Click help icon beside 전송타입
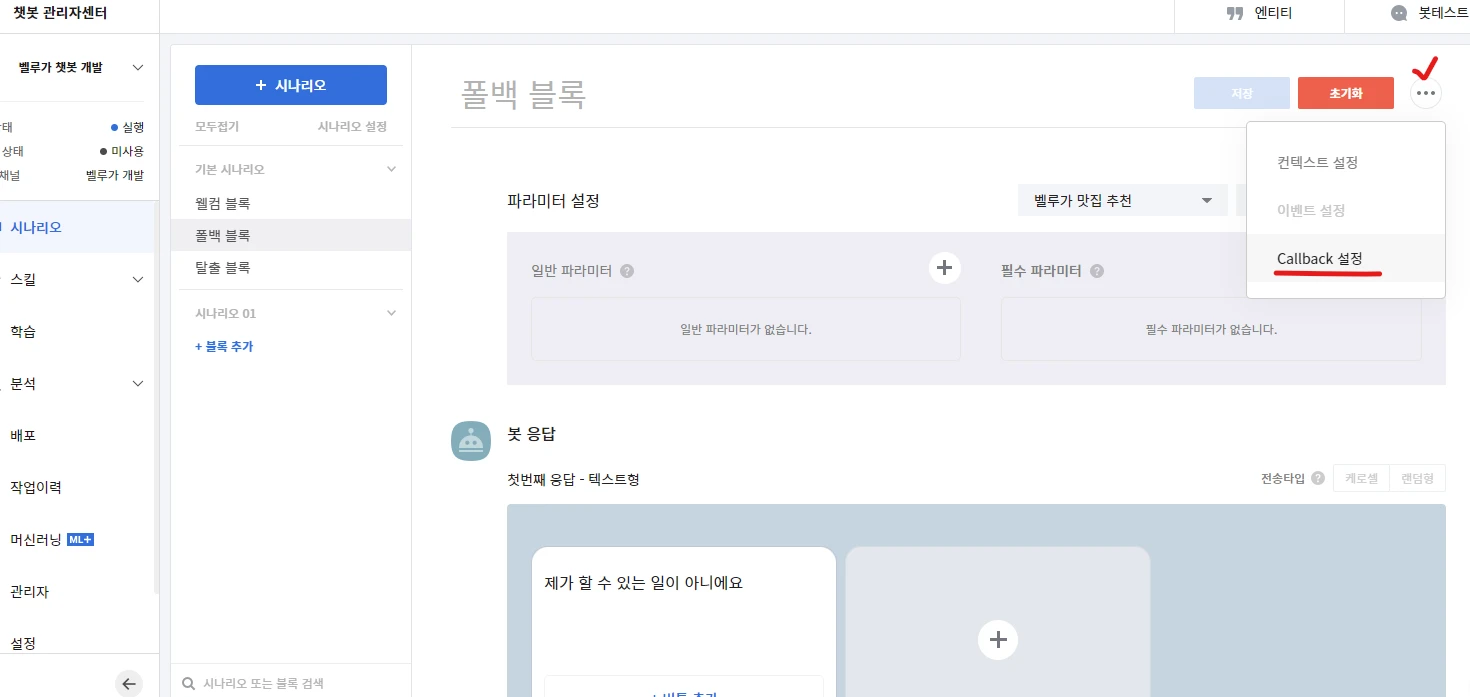 [1318, 478]
